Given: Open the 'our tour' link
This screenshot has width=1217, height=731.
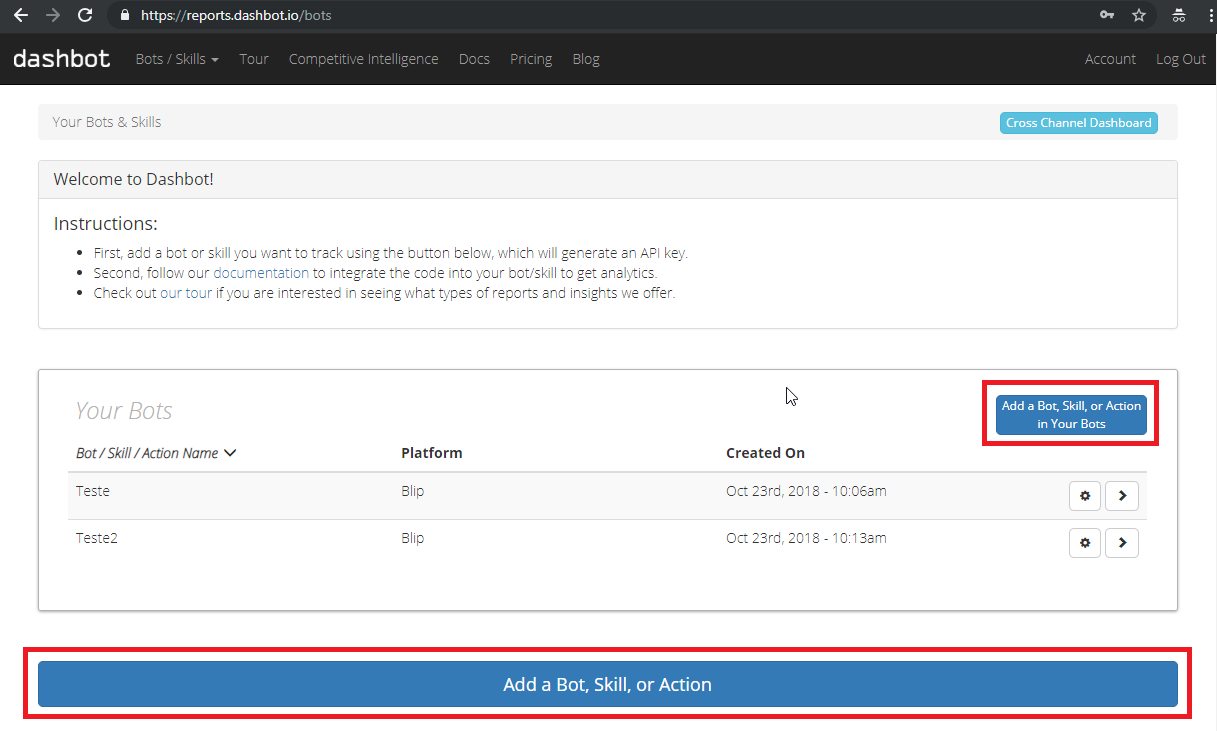Looking at the screenshot, I should point(186,293).
